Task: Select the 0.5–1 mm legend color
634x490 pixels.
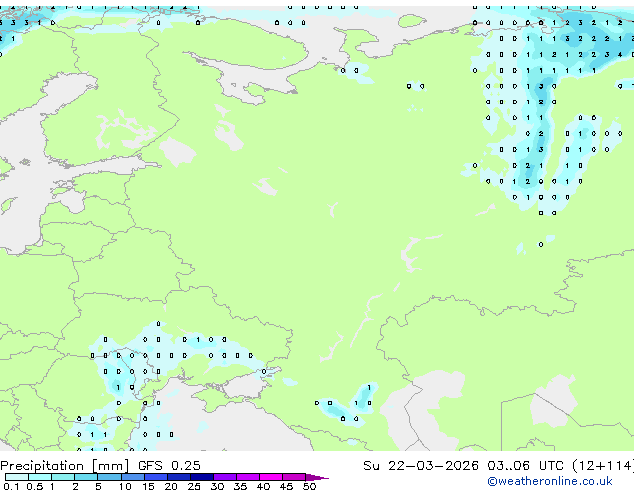Action: [x=40, y=477]
